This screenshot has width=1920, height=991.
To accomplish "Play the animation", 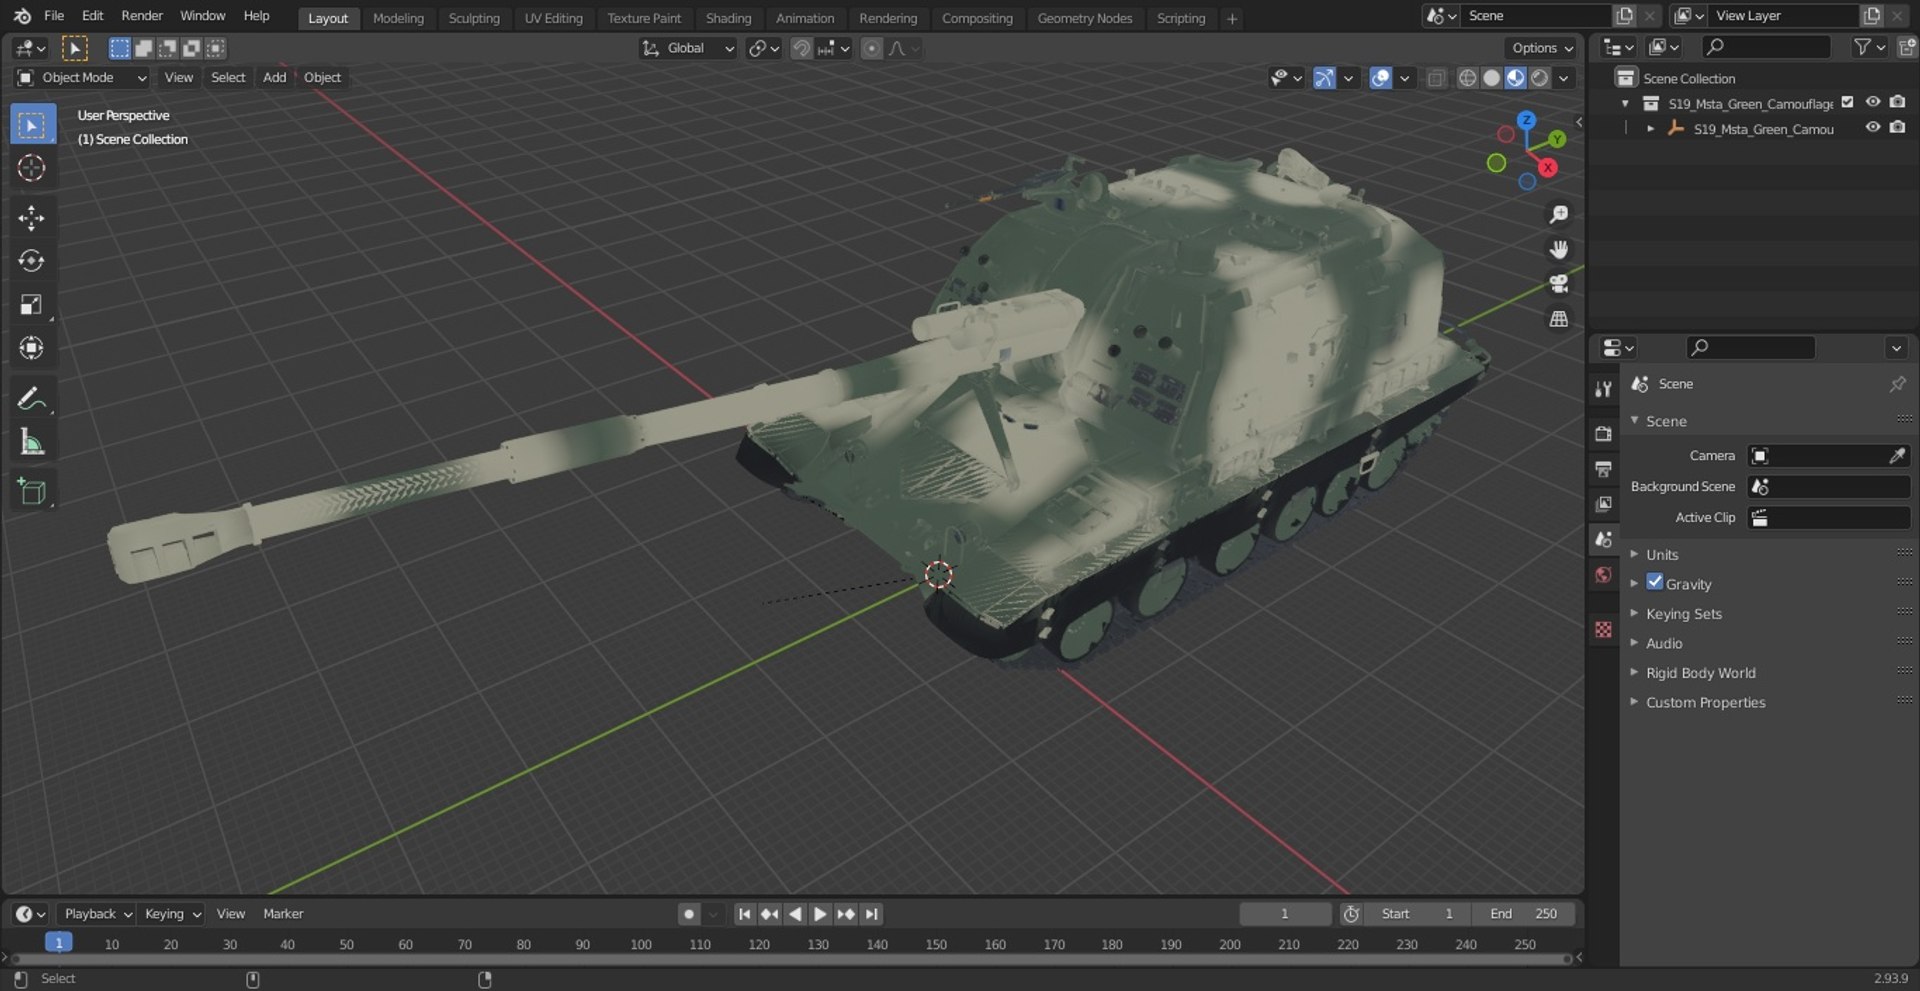I will point(820,914).
